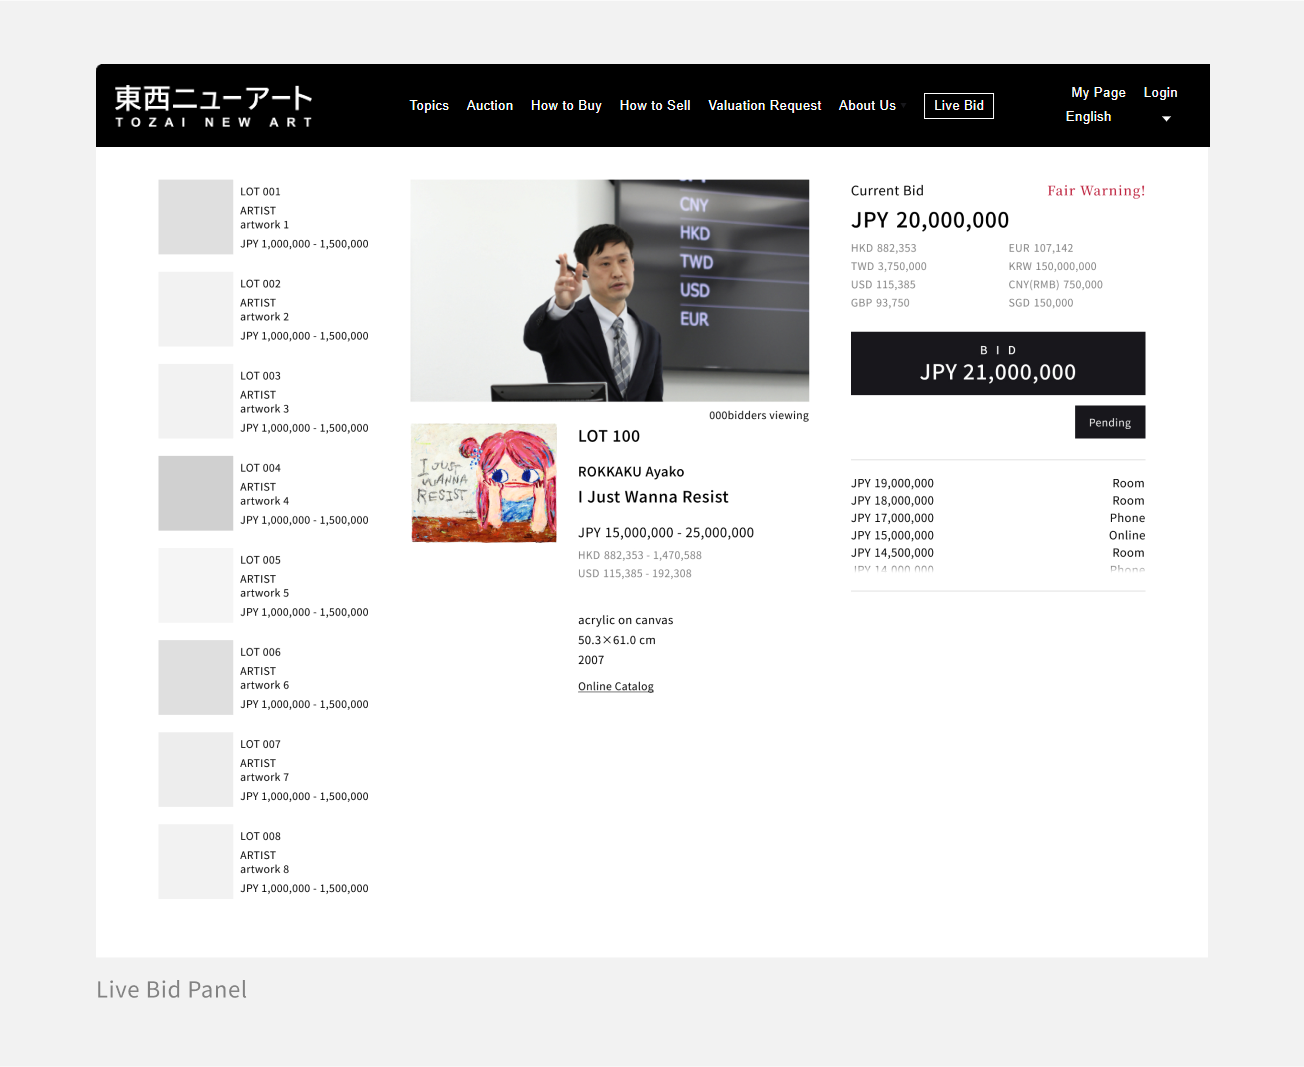This screenshot has width=1304, height=1067.
Task: Select the LOT 001 thumbnail
Action: coord(195,217)
